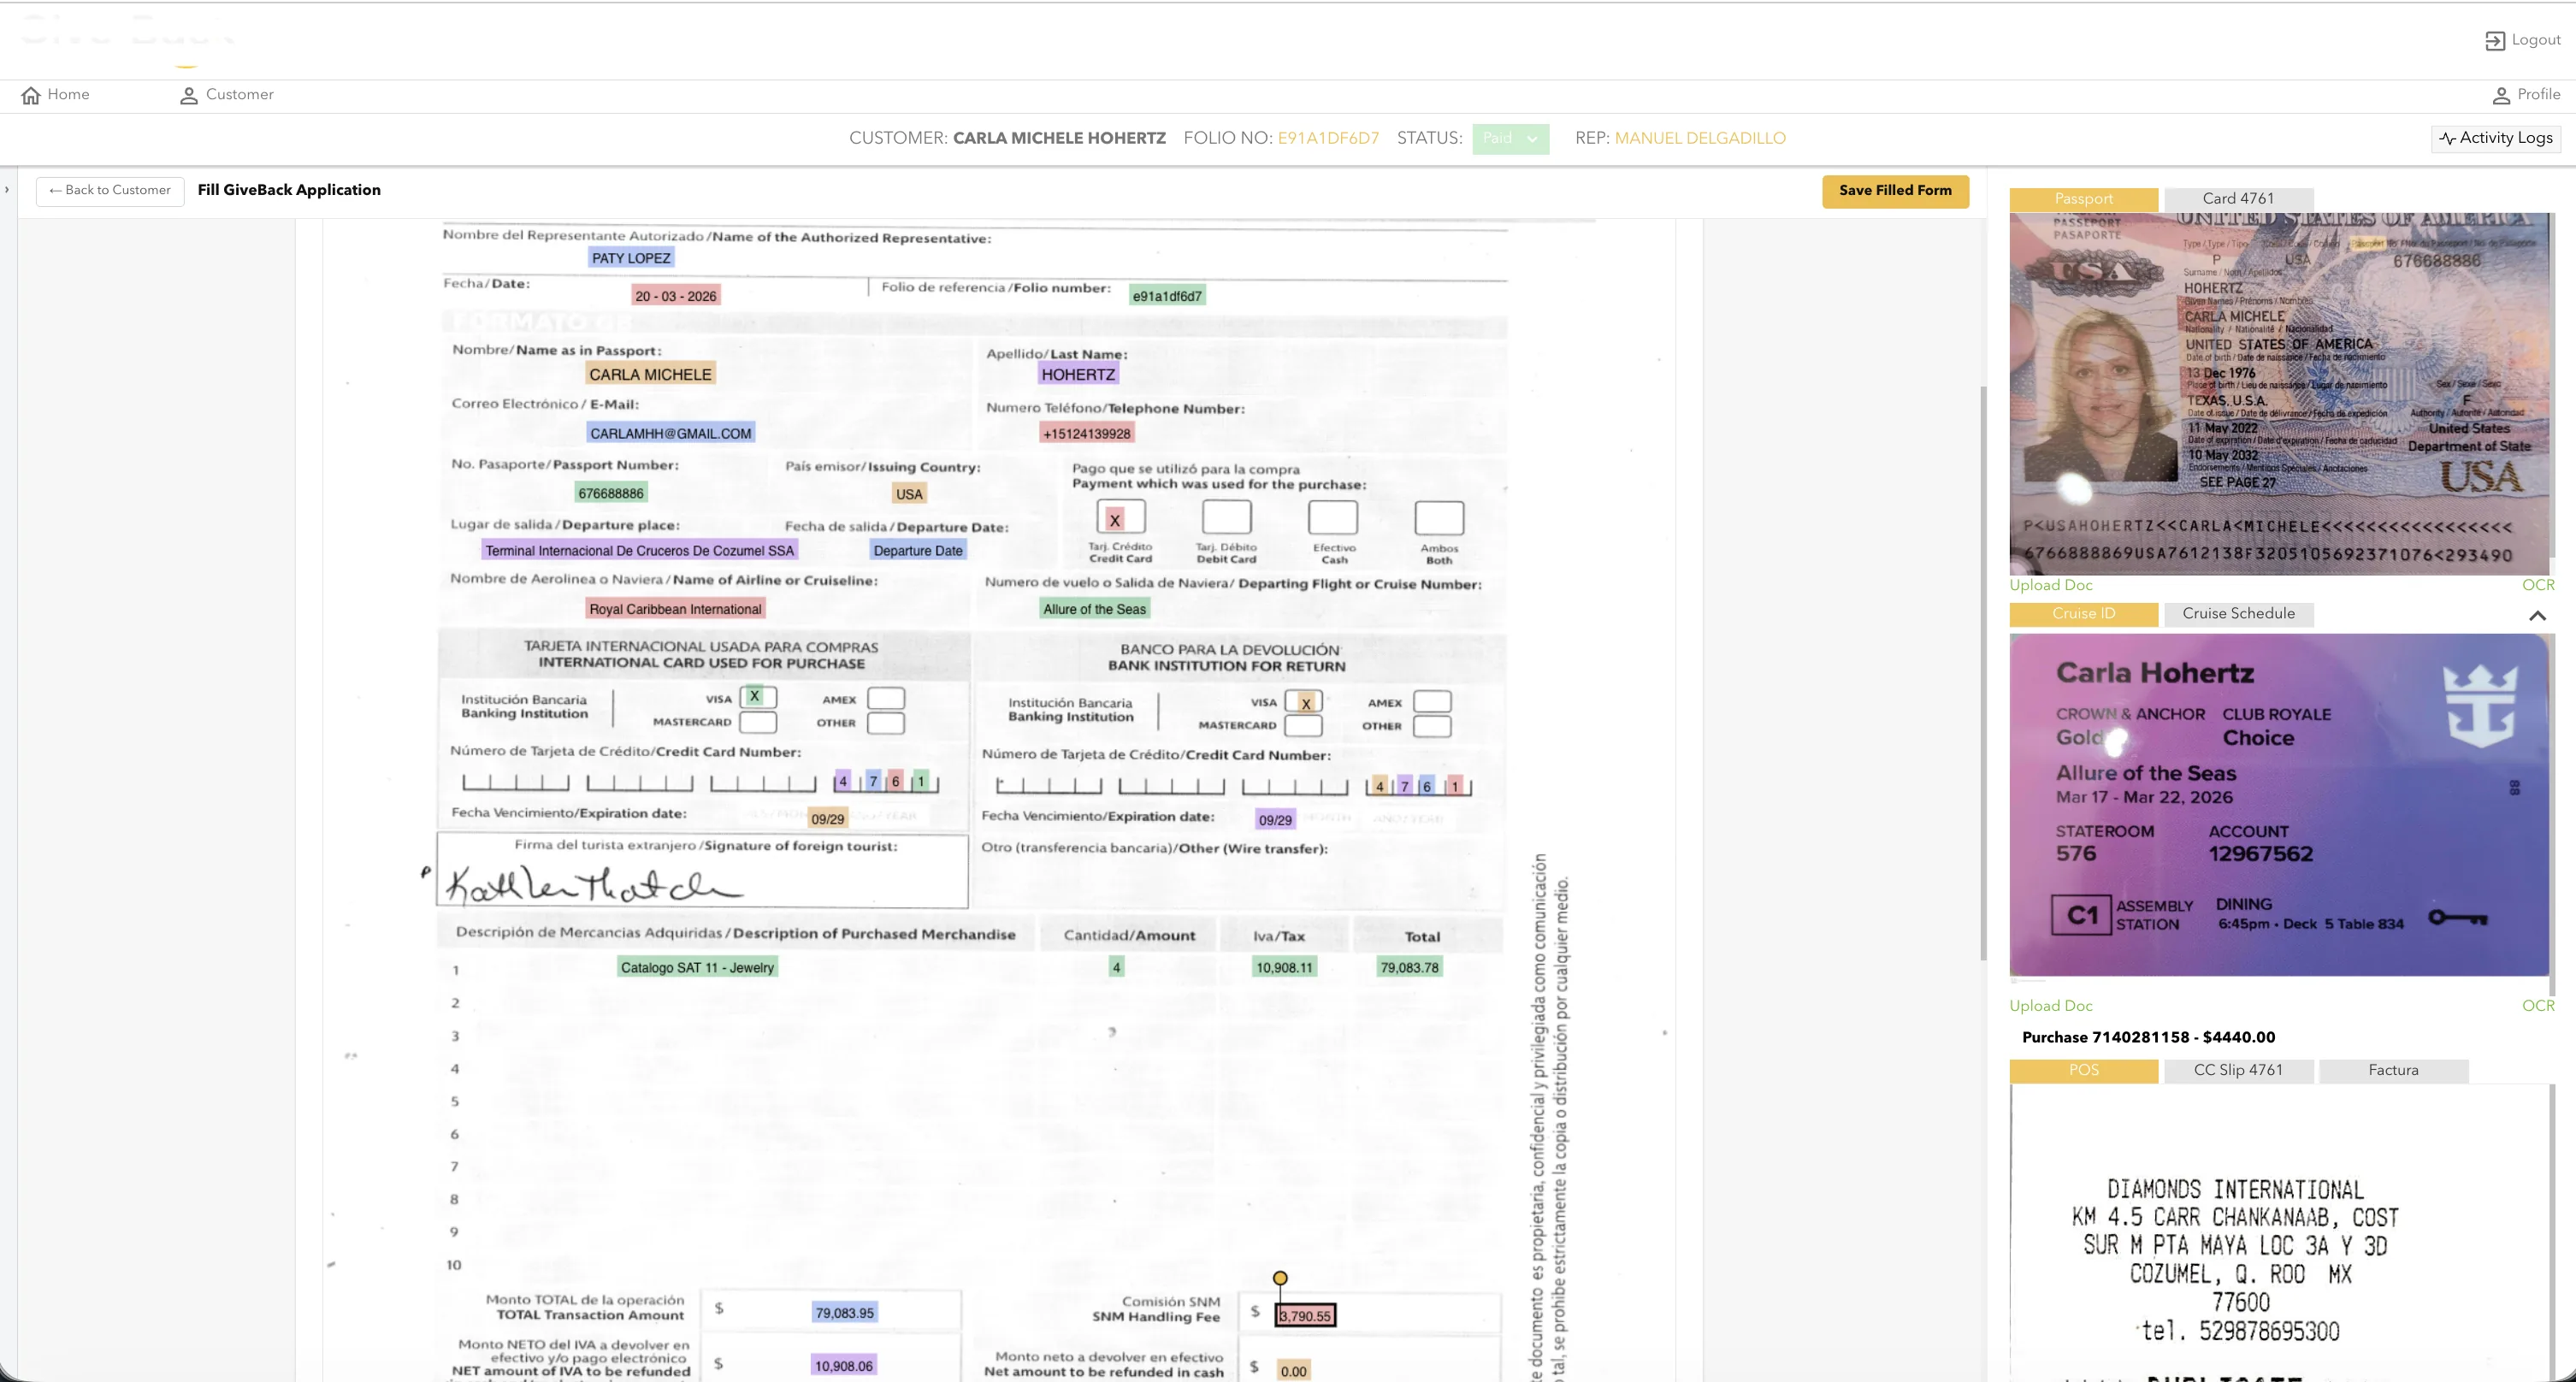Expand the left sidebar chevron
Image resolution: width=2576 pixels, height=1382 pixels.
pyautogui.click(x=7, y=189)
